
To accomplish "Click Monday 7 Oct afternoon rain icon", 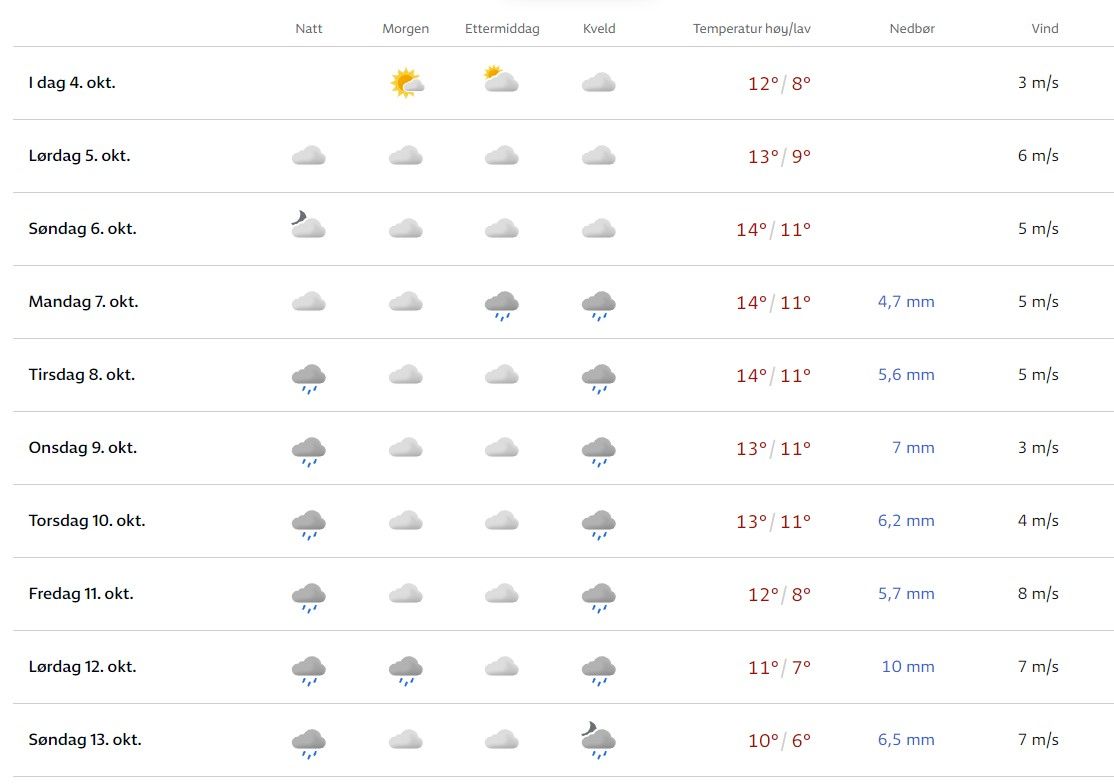I will pos(501,304).
